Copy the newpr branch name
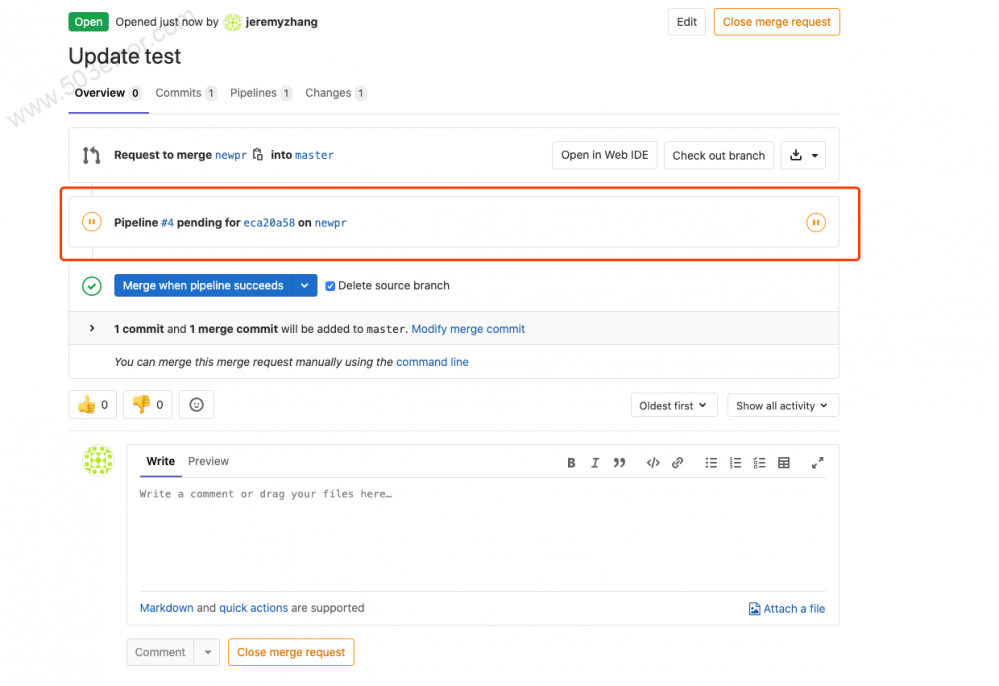Viewport: 999px width, 686px height. point(258,155)
